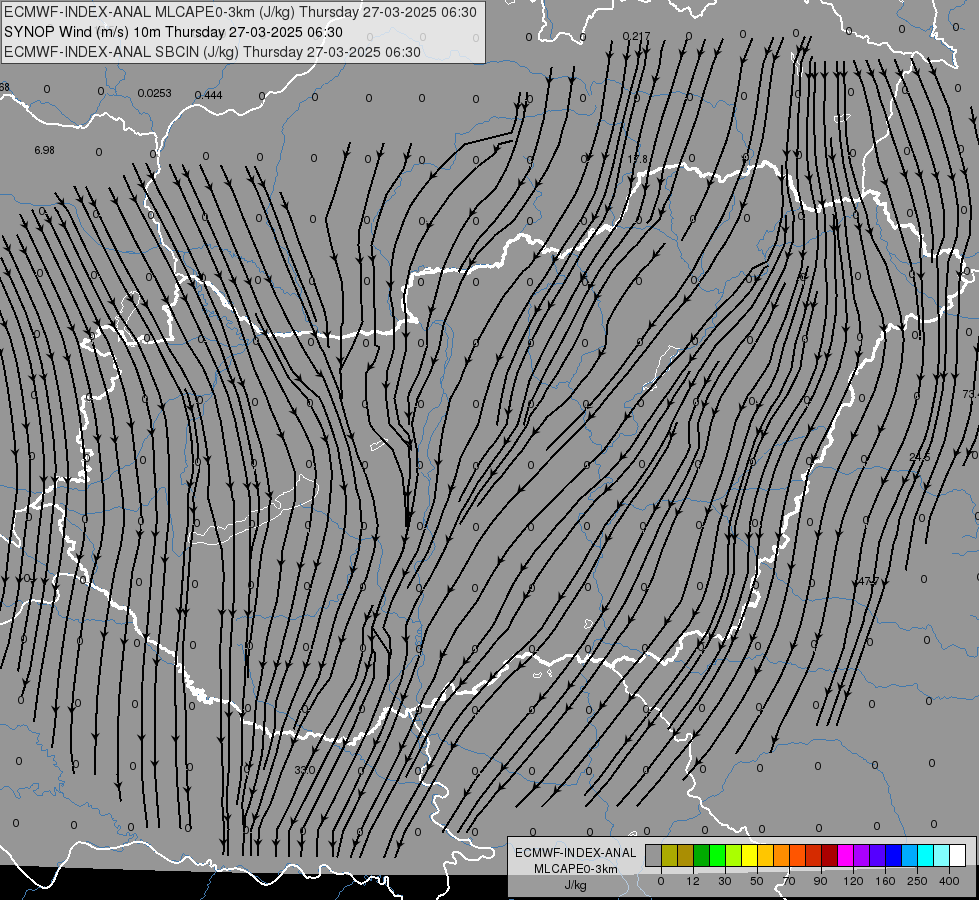Choose the pure blue legend swatch
Screen dimensions: 979x900
coord(893,855)
